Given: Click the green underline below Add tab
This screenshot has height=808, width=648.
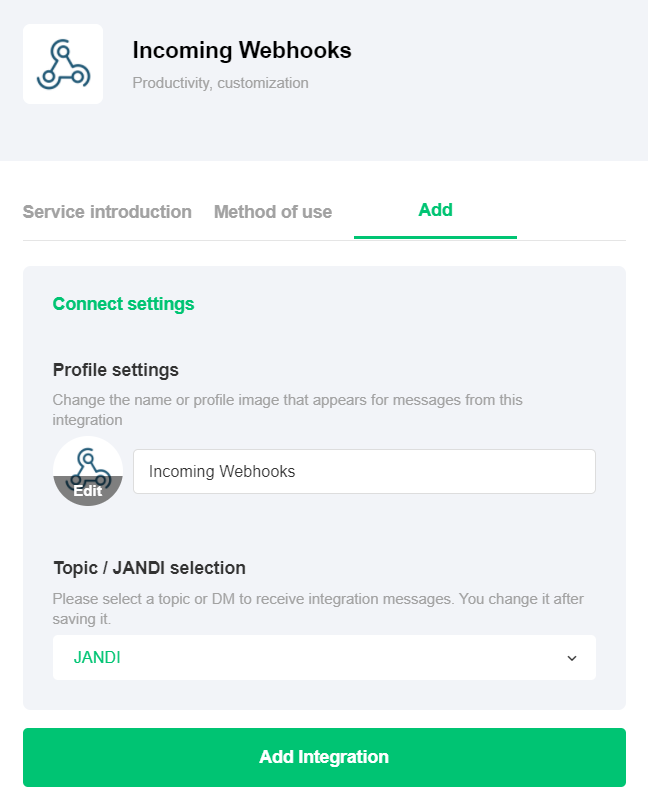Looking at the screenshot, I should coord(435,238).
